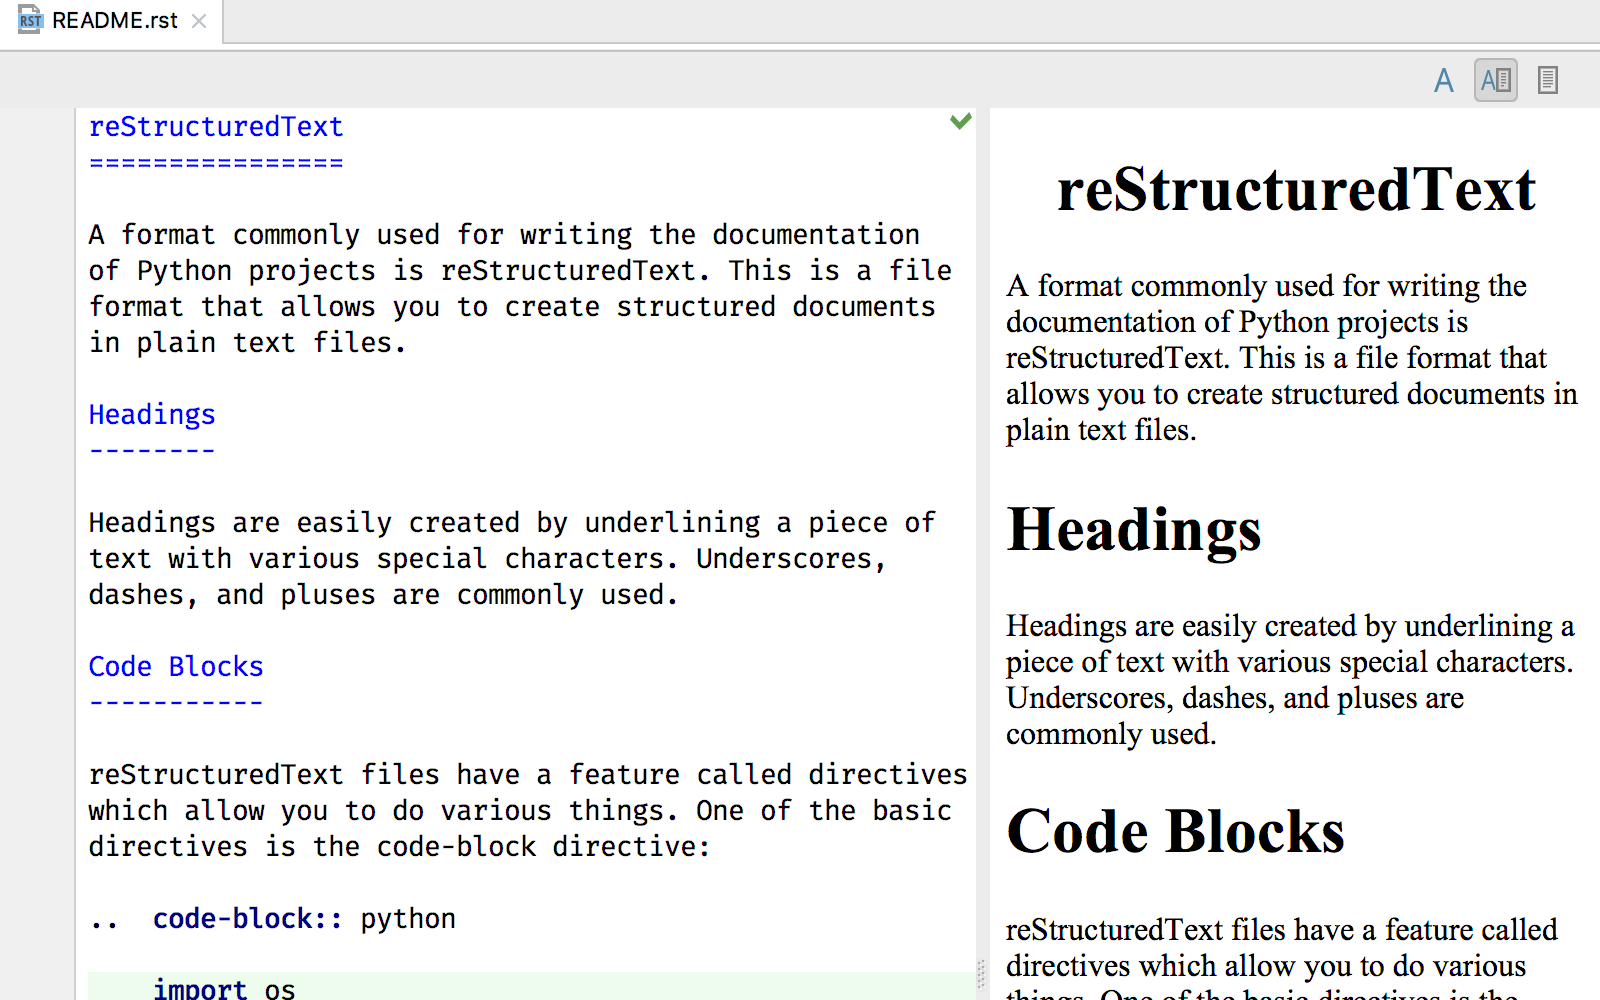Screen dimensions: 1600x1000
Task: Click 'plain text files.' in the preview pane
Action: [1101, 431]
